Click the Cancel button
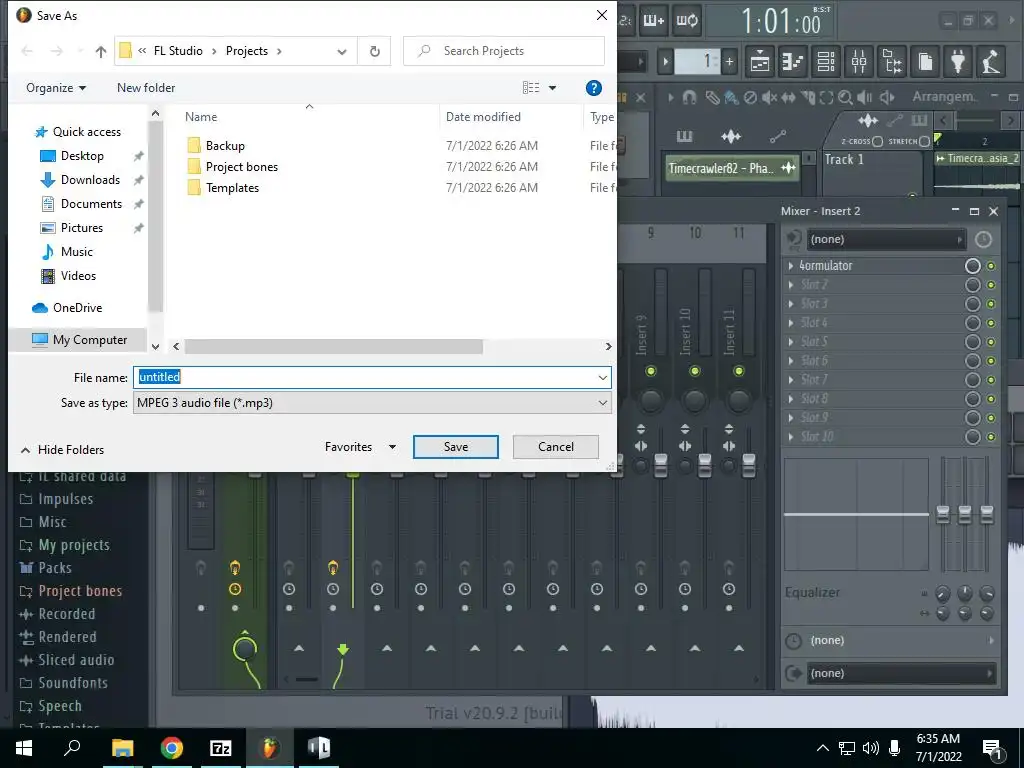Image resolution: width=1024 pixels, height=768 pixels. [556, 447]
